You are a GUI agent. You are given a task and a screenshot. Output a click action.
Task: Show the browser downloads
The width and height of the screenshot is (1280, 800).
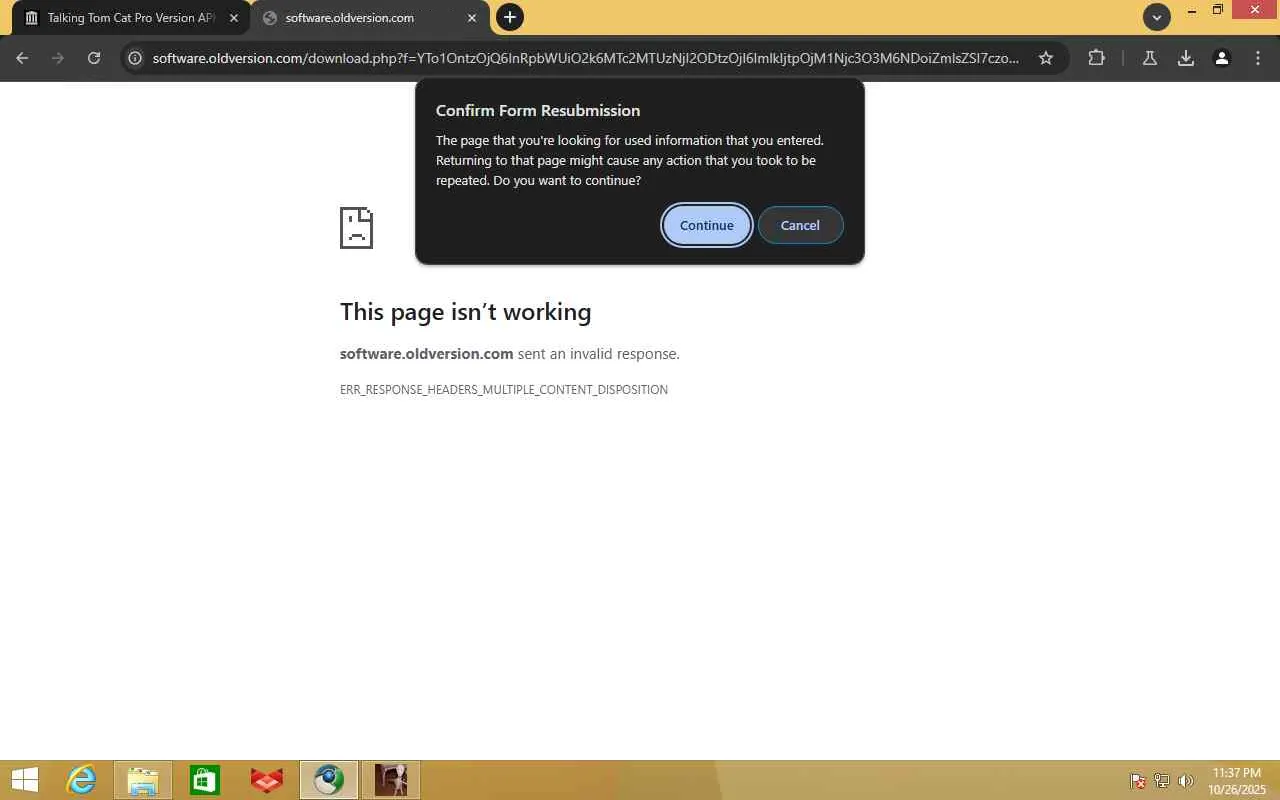pyautogui.click(x=1186, y=58)
